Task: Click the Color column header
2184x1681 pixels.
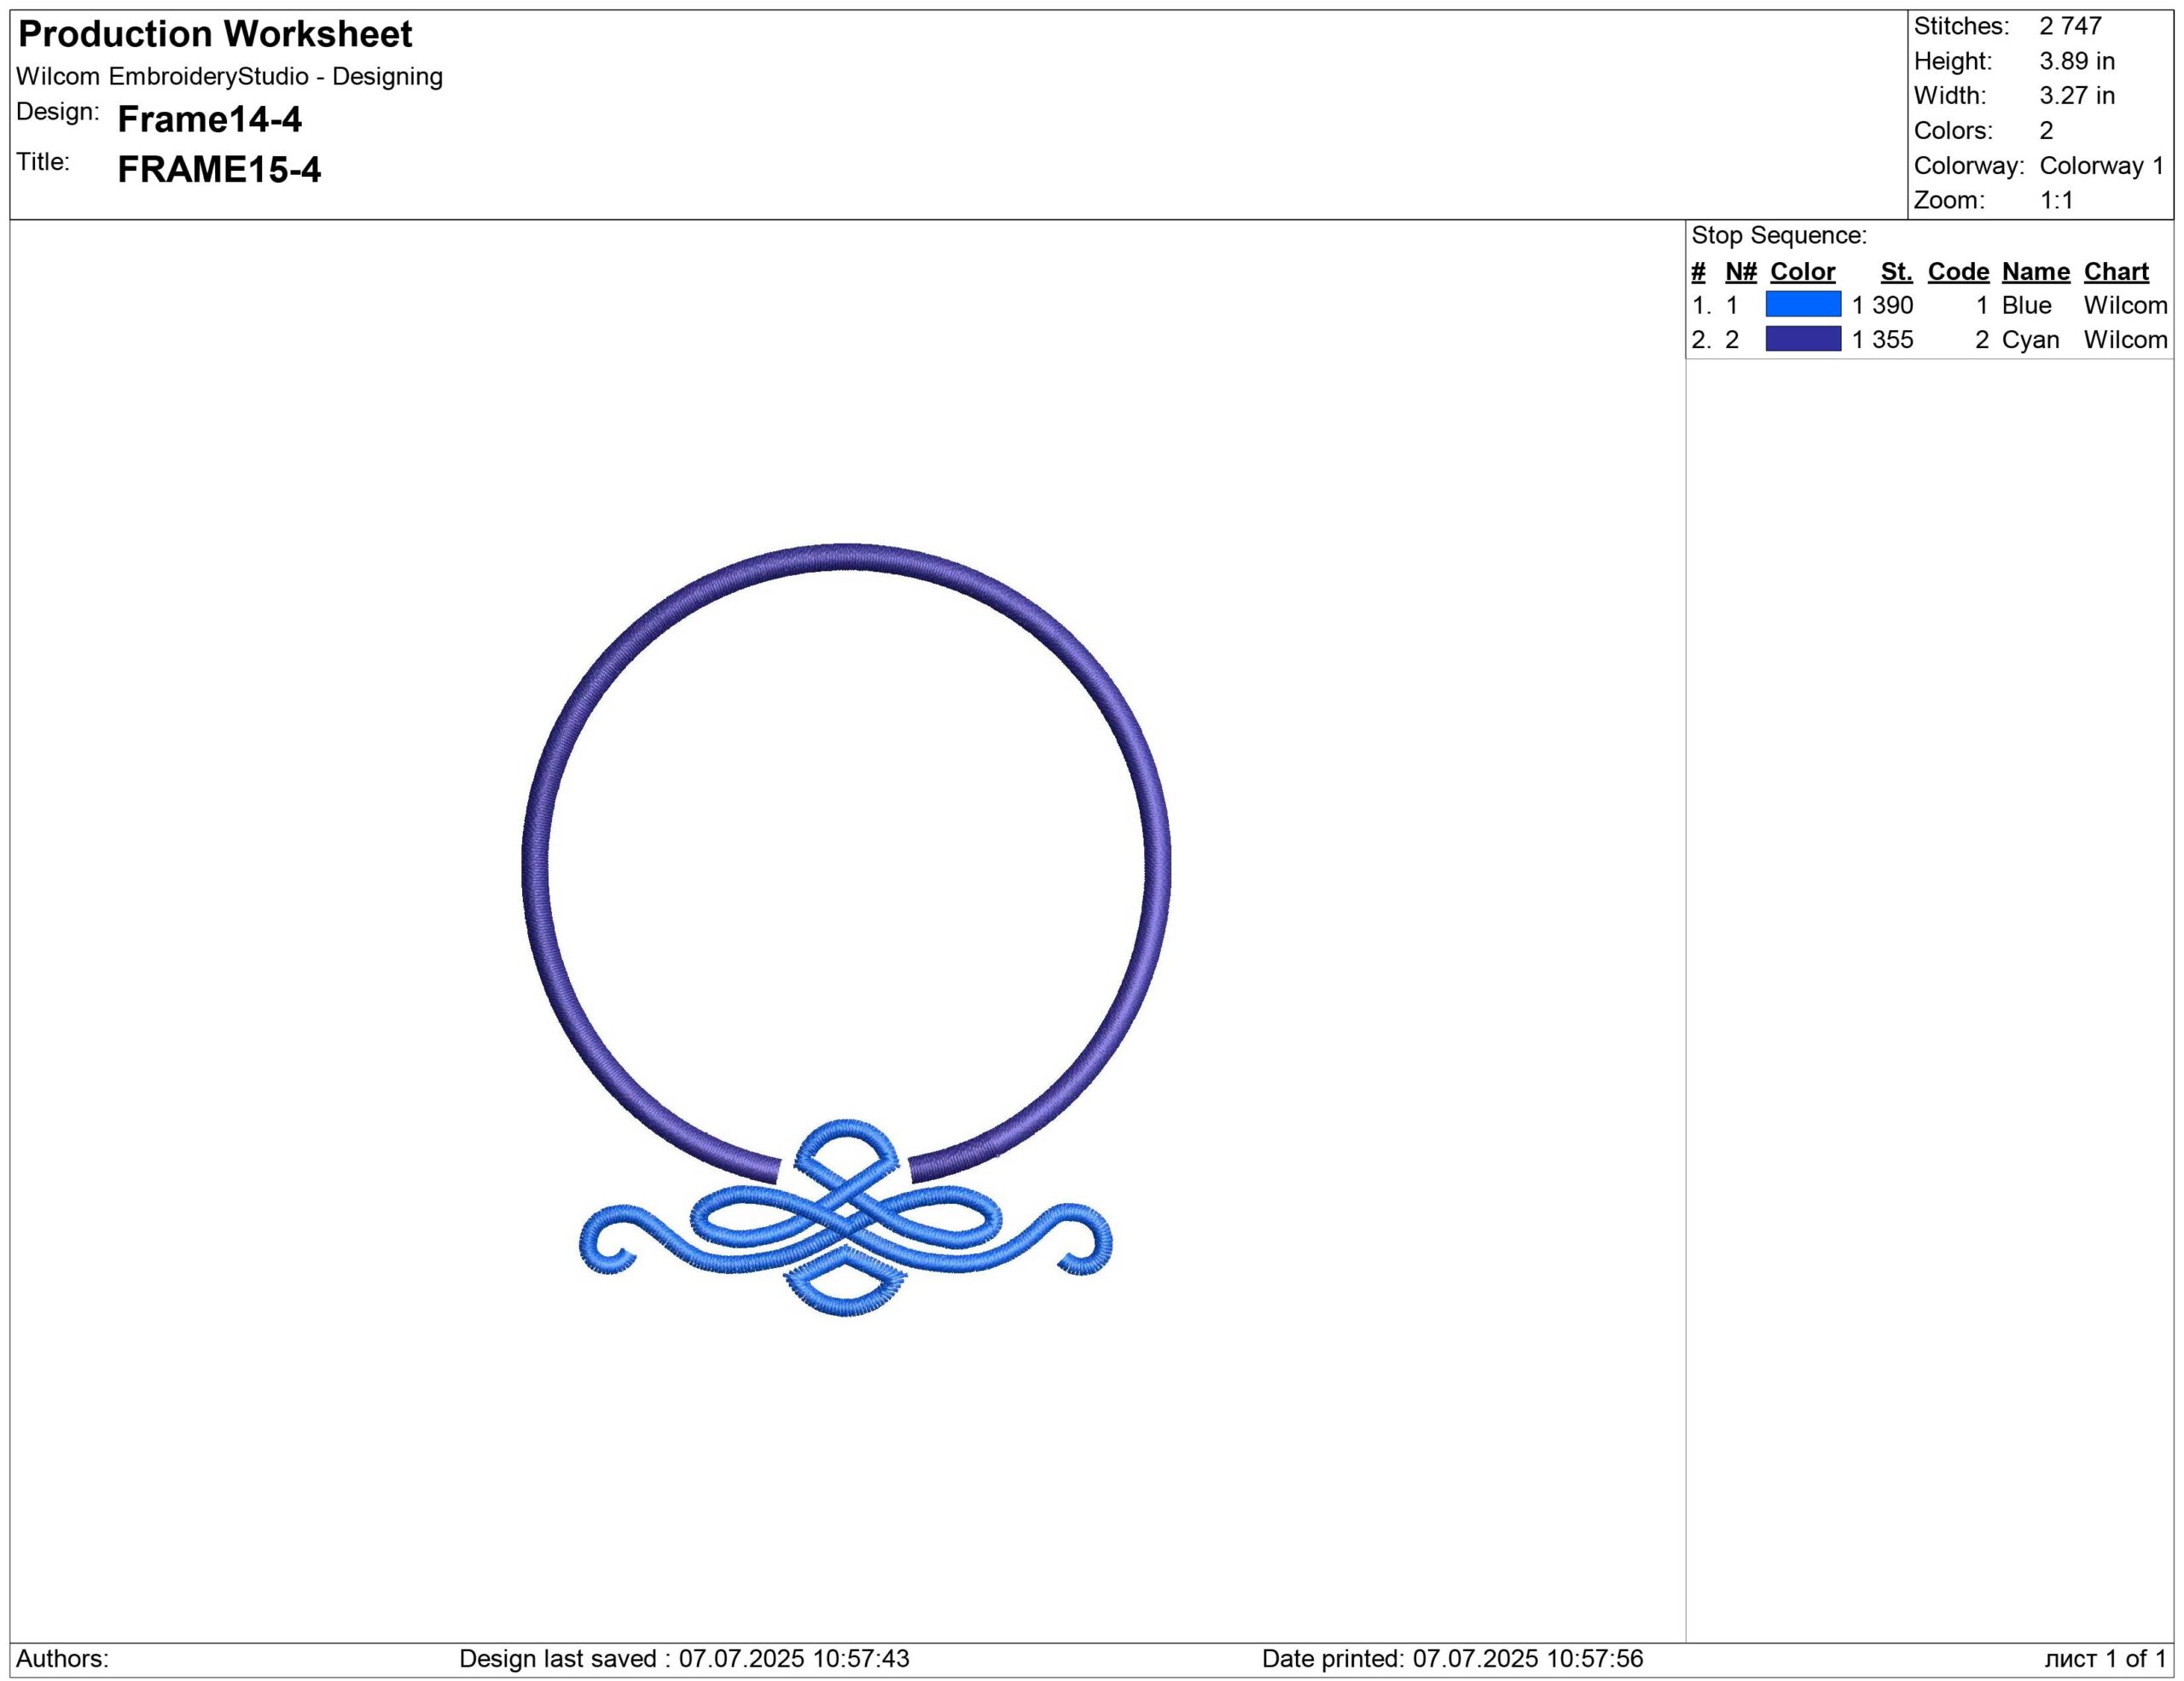Action: point(1802,272)
